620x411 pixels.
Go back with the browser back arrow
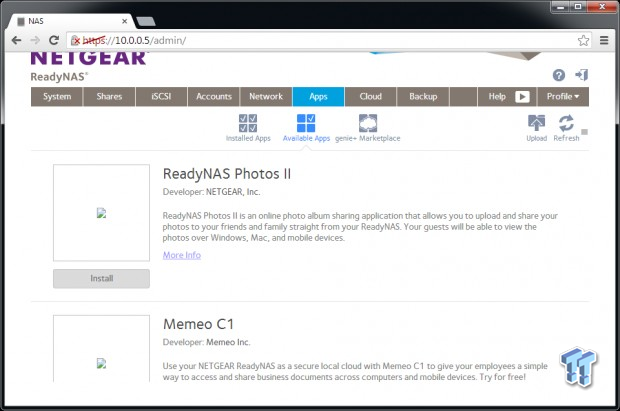[x=16, y=40]
